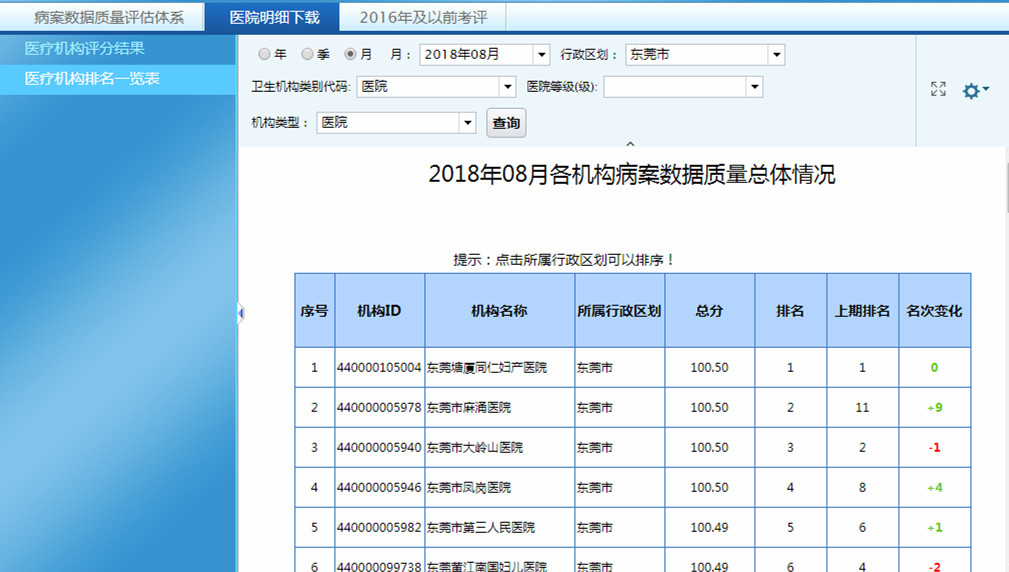This screenshot has width=1009, height=572.
Task: Click the 查询 search button
Action: click(x=506, y=123)
